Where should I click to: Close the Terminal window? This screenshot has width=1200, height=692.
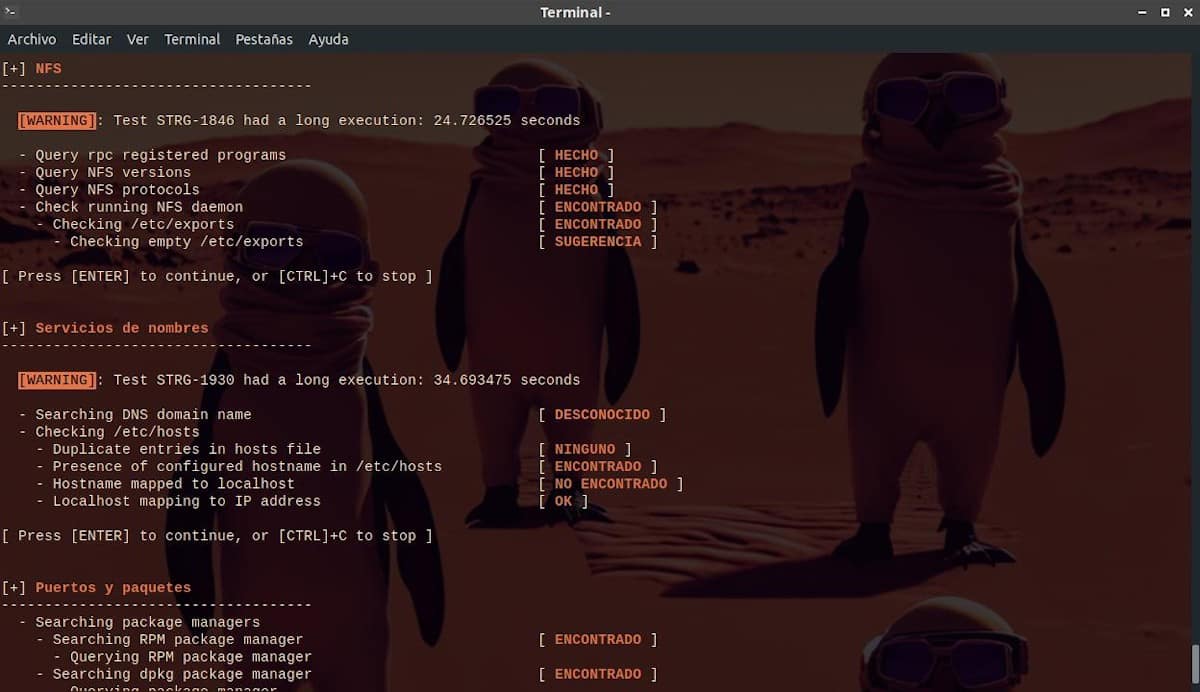pos(1186,12)
